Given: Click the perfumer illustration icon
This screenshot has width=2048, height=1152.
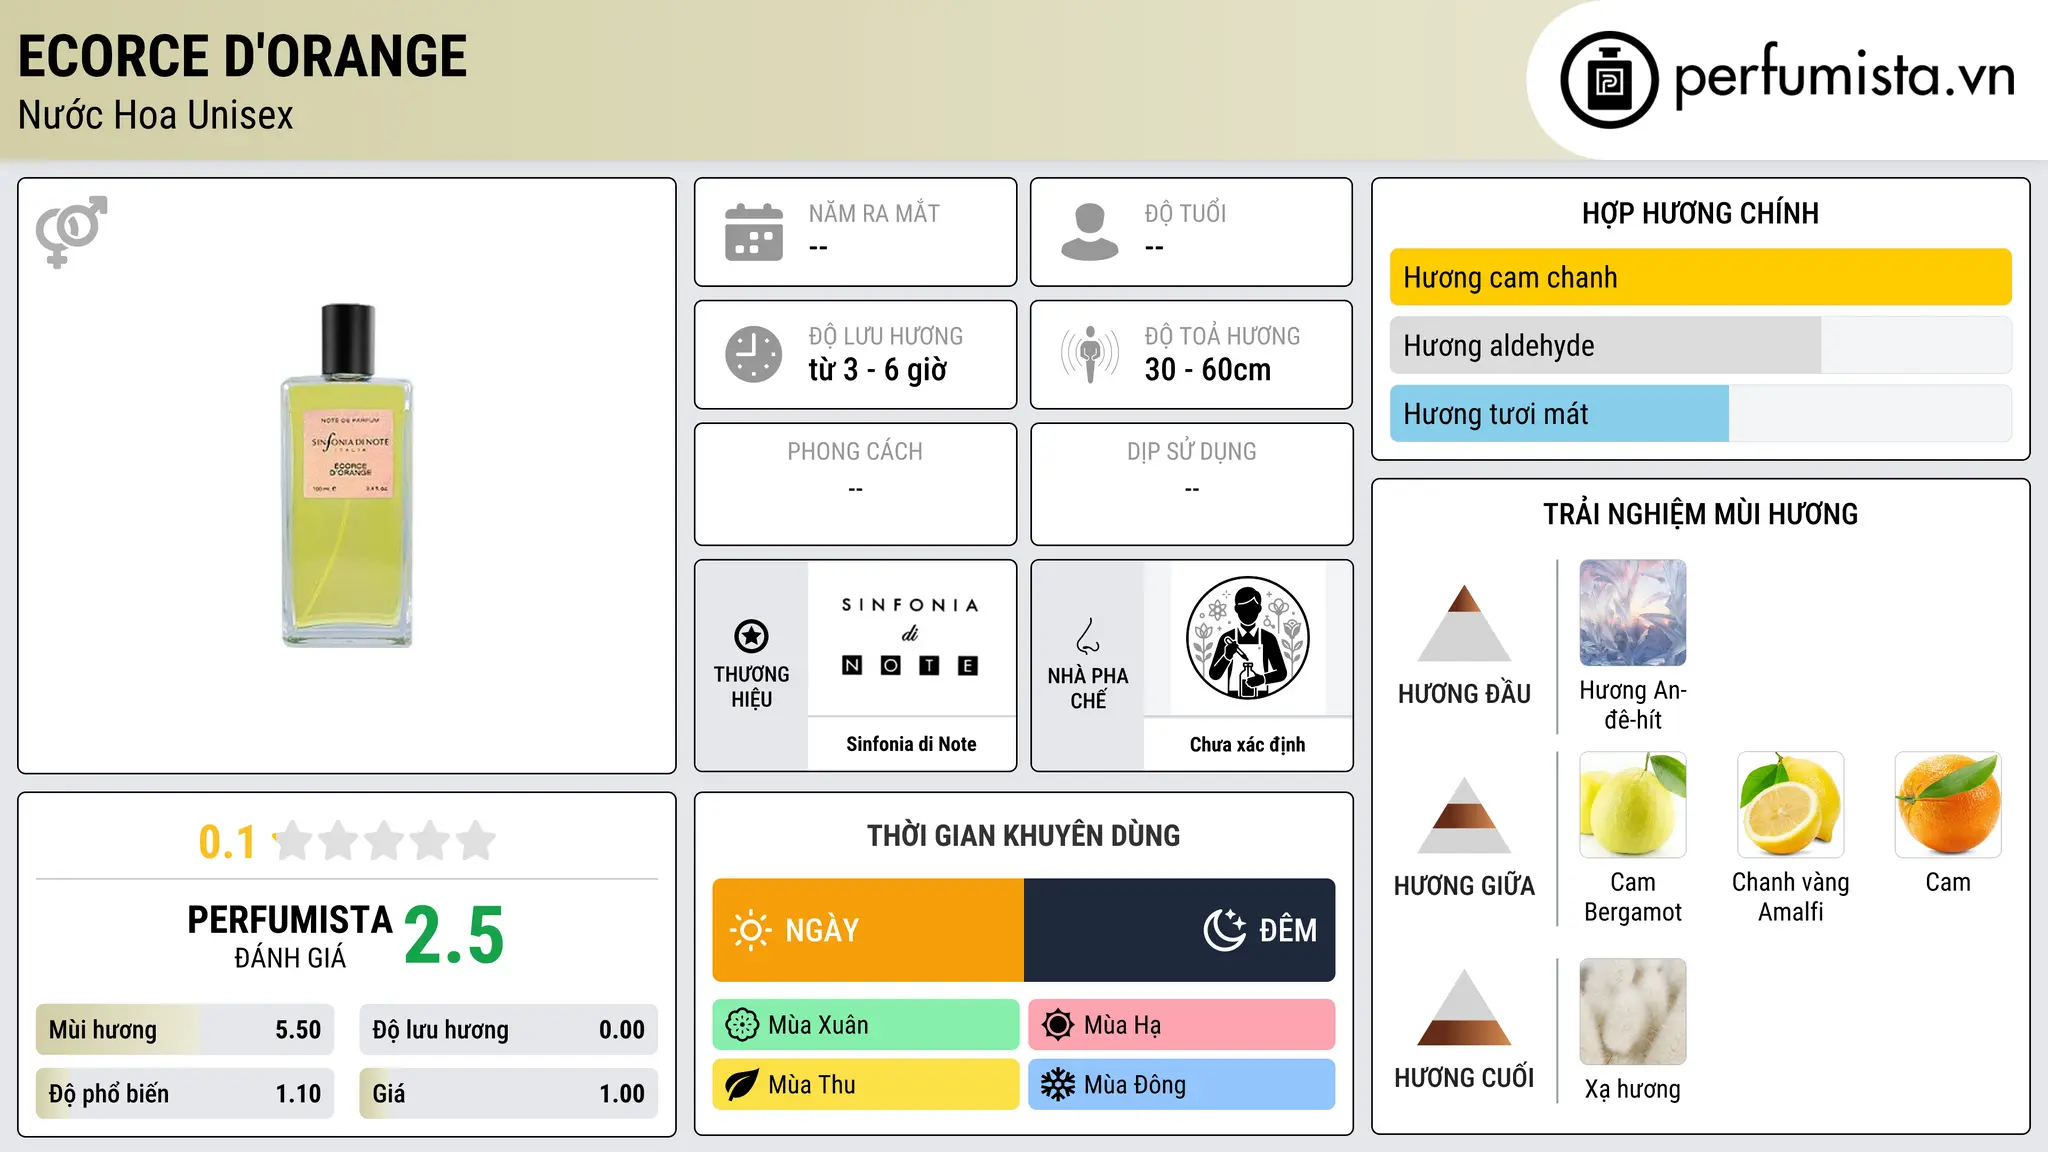Looking at the screenshot, I should tap(1247, 638).
